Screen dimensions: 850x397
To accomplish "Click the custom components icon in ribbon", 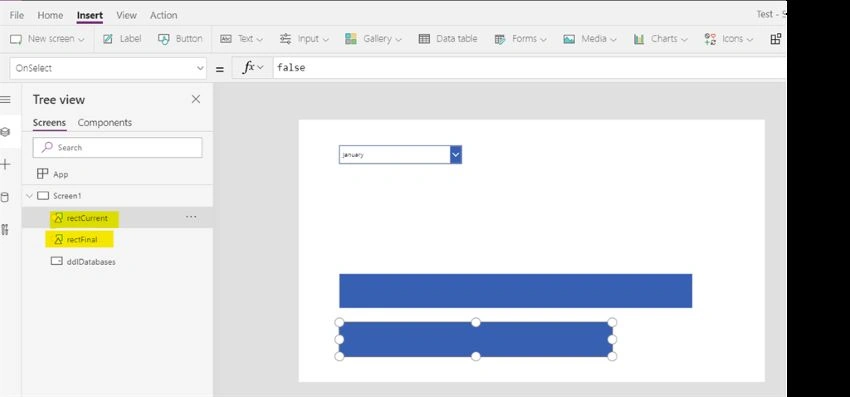I will (776, 39).
